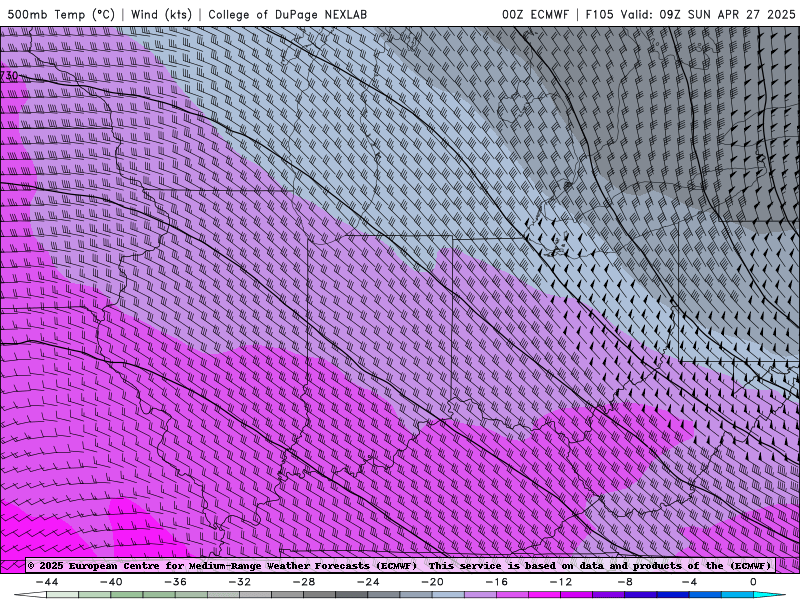This screenshot has width=800, height=600.
Task: Click the "-4" colorbar label
Action: tap(689, 582)
